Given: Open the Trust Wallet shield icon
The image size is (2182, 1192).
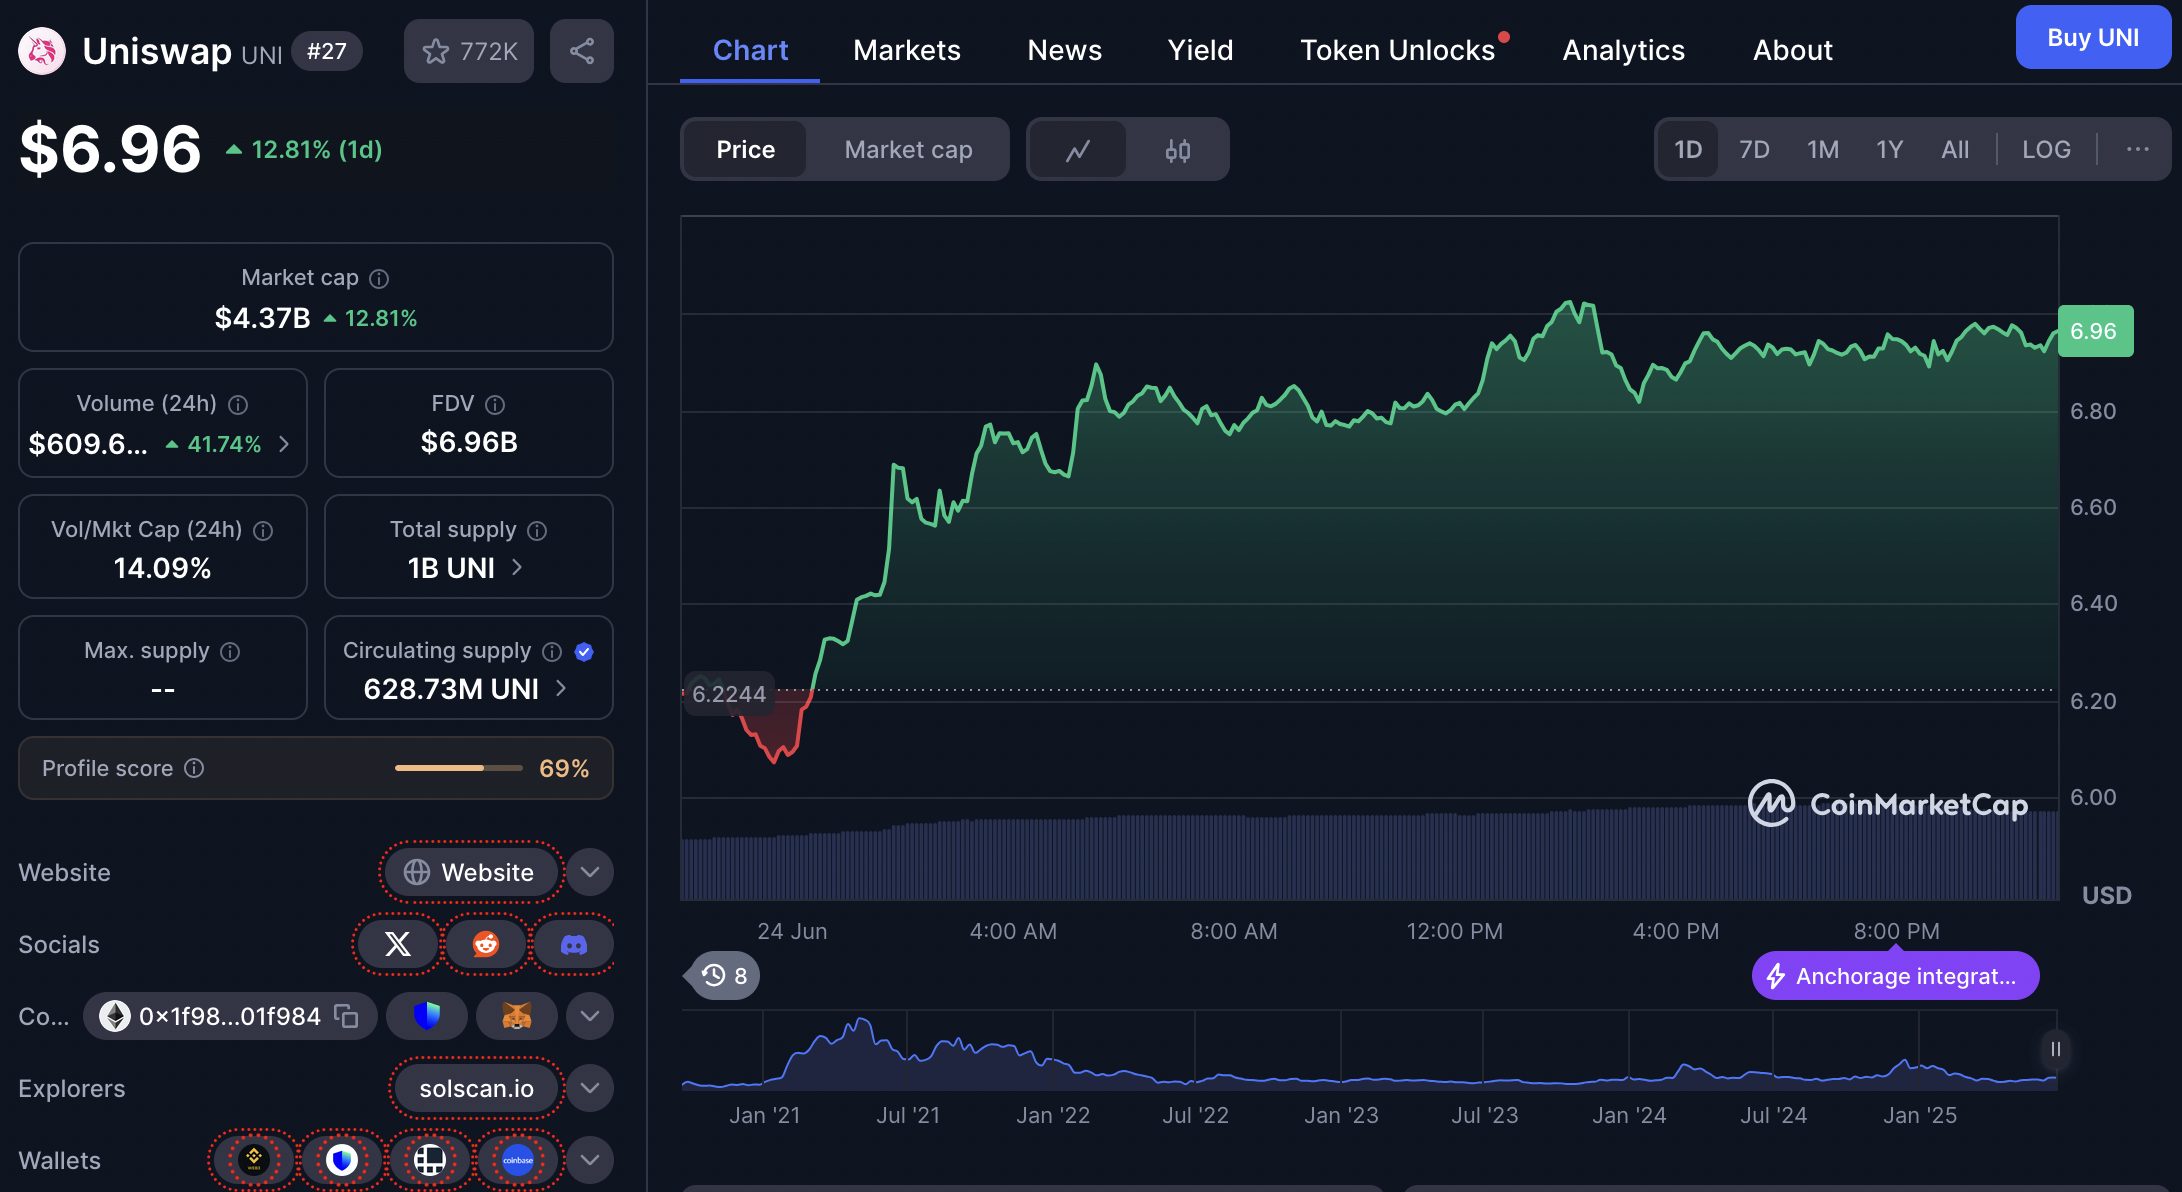Looking at the screenshot, I should click(342, 1160).
